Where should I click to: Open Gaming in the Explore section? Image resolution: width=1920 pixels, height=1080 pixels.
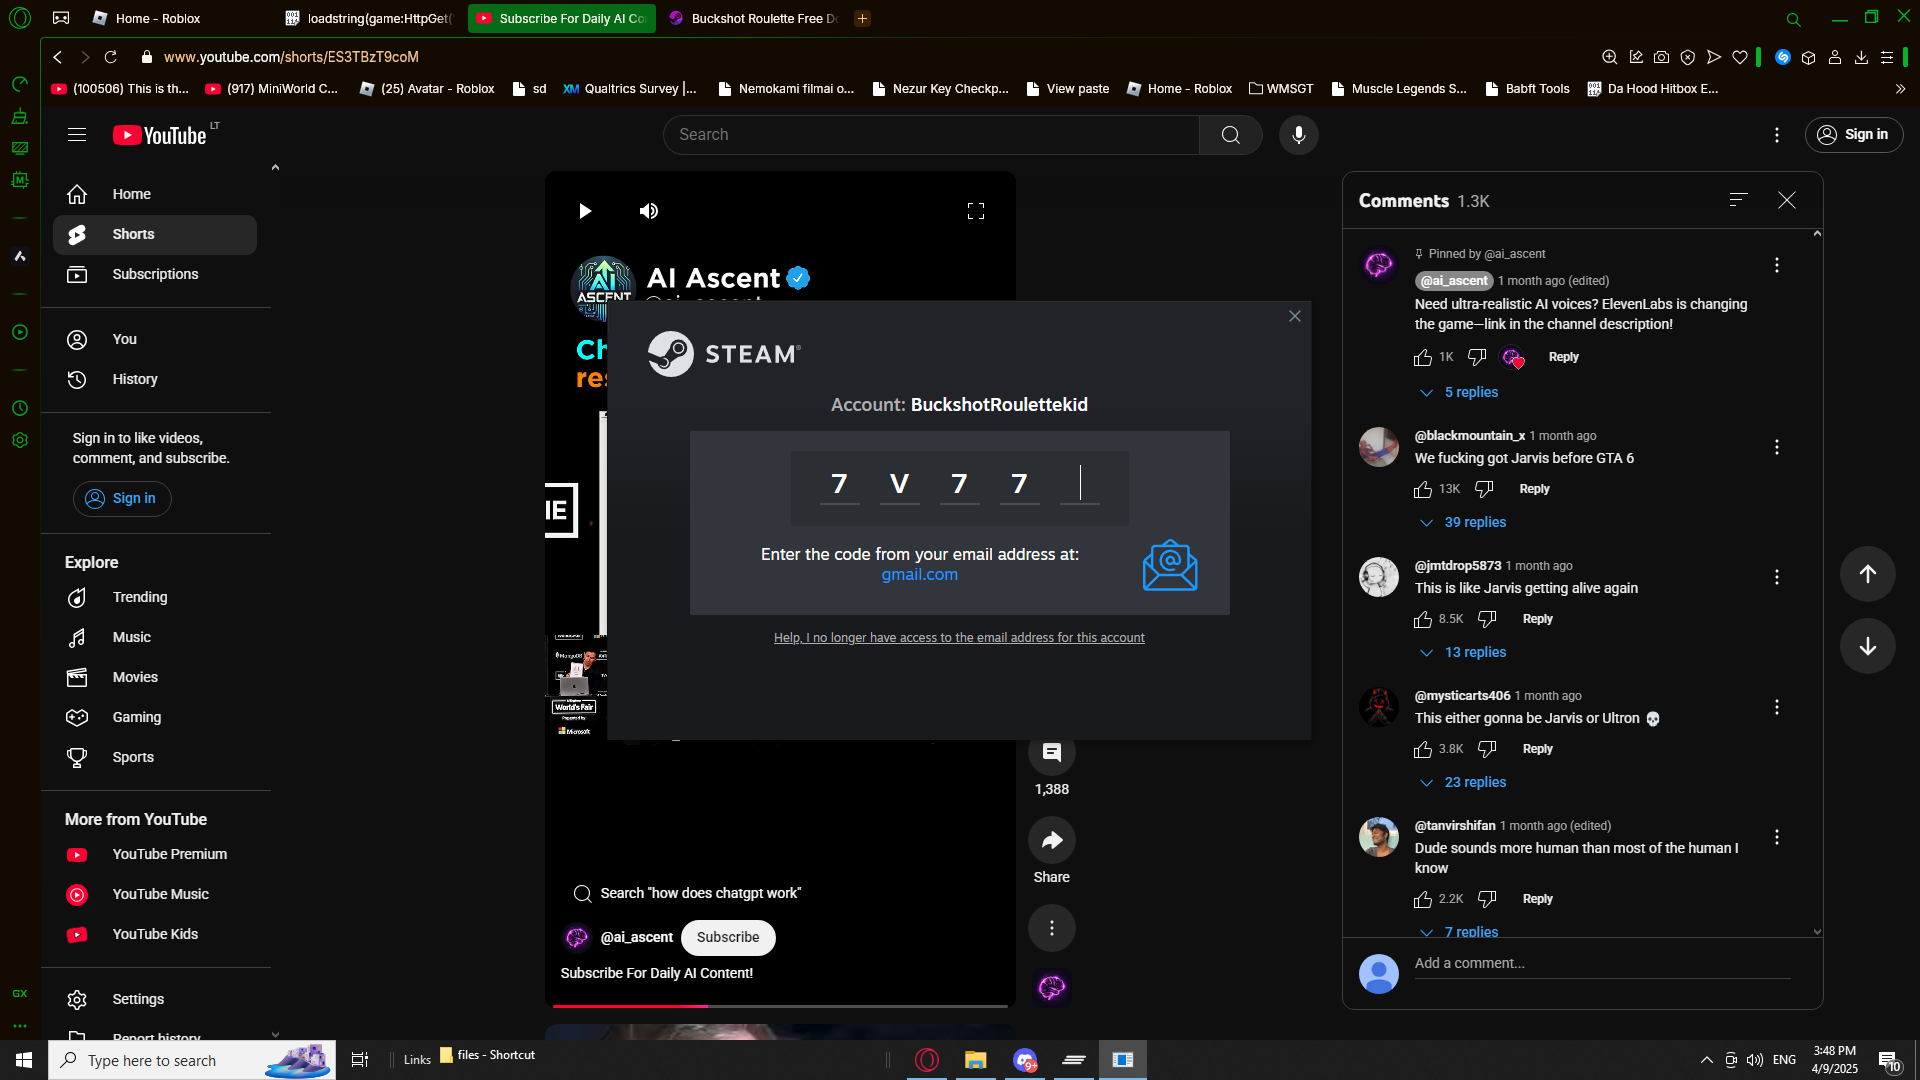[155, 717]
